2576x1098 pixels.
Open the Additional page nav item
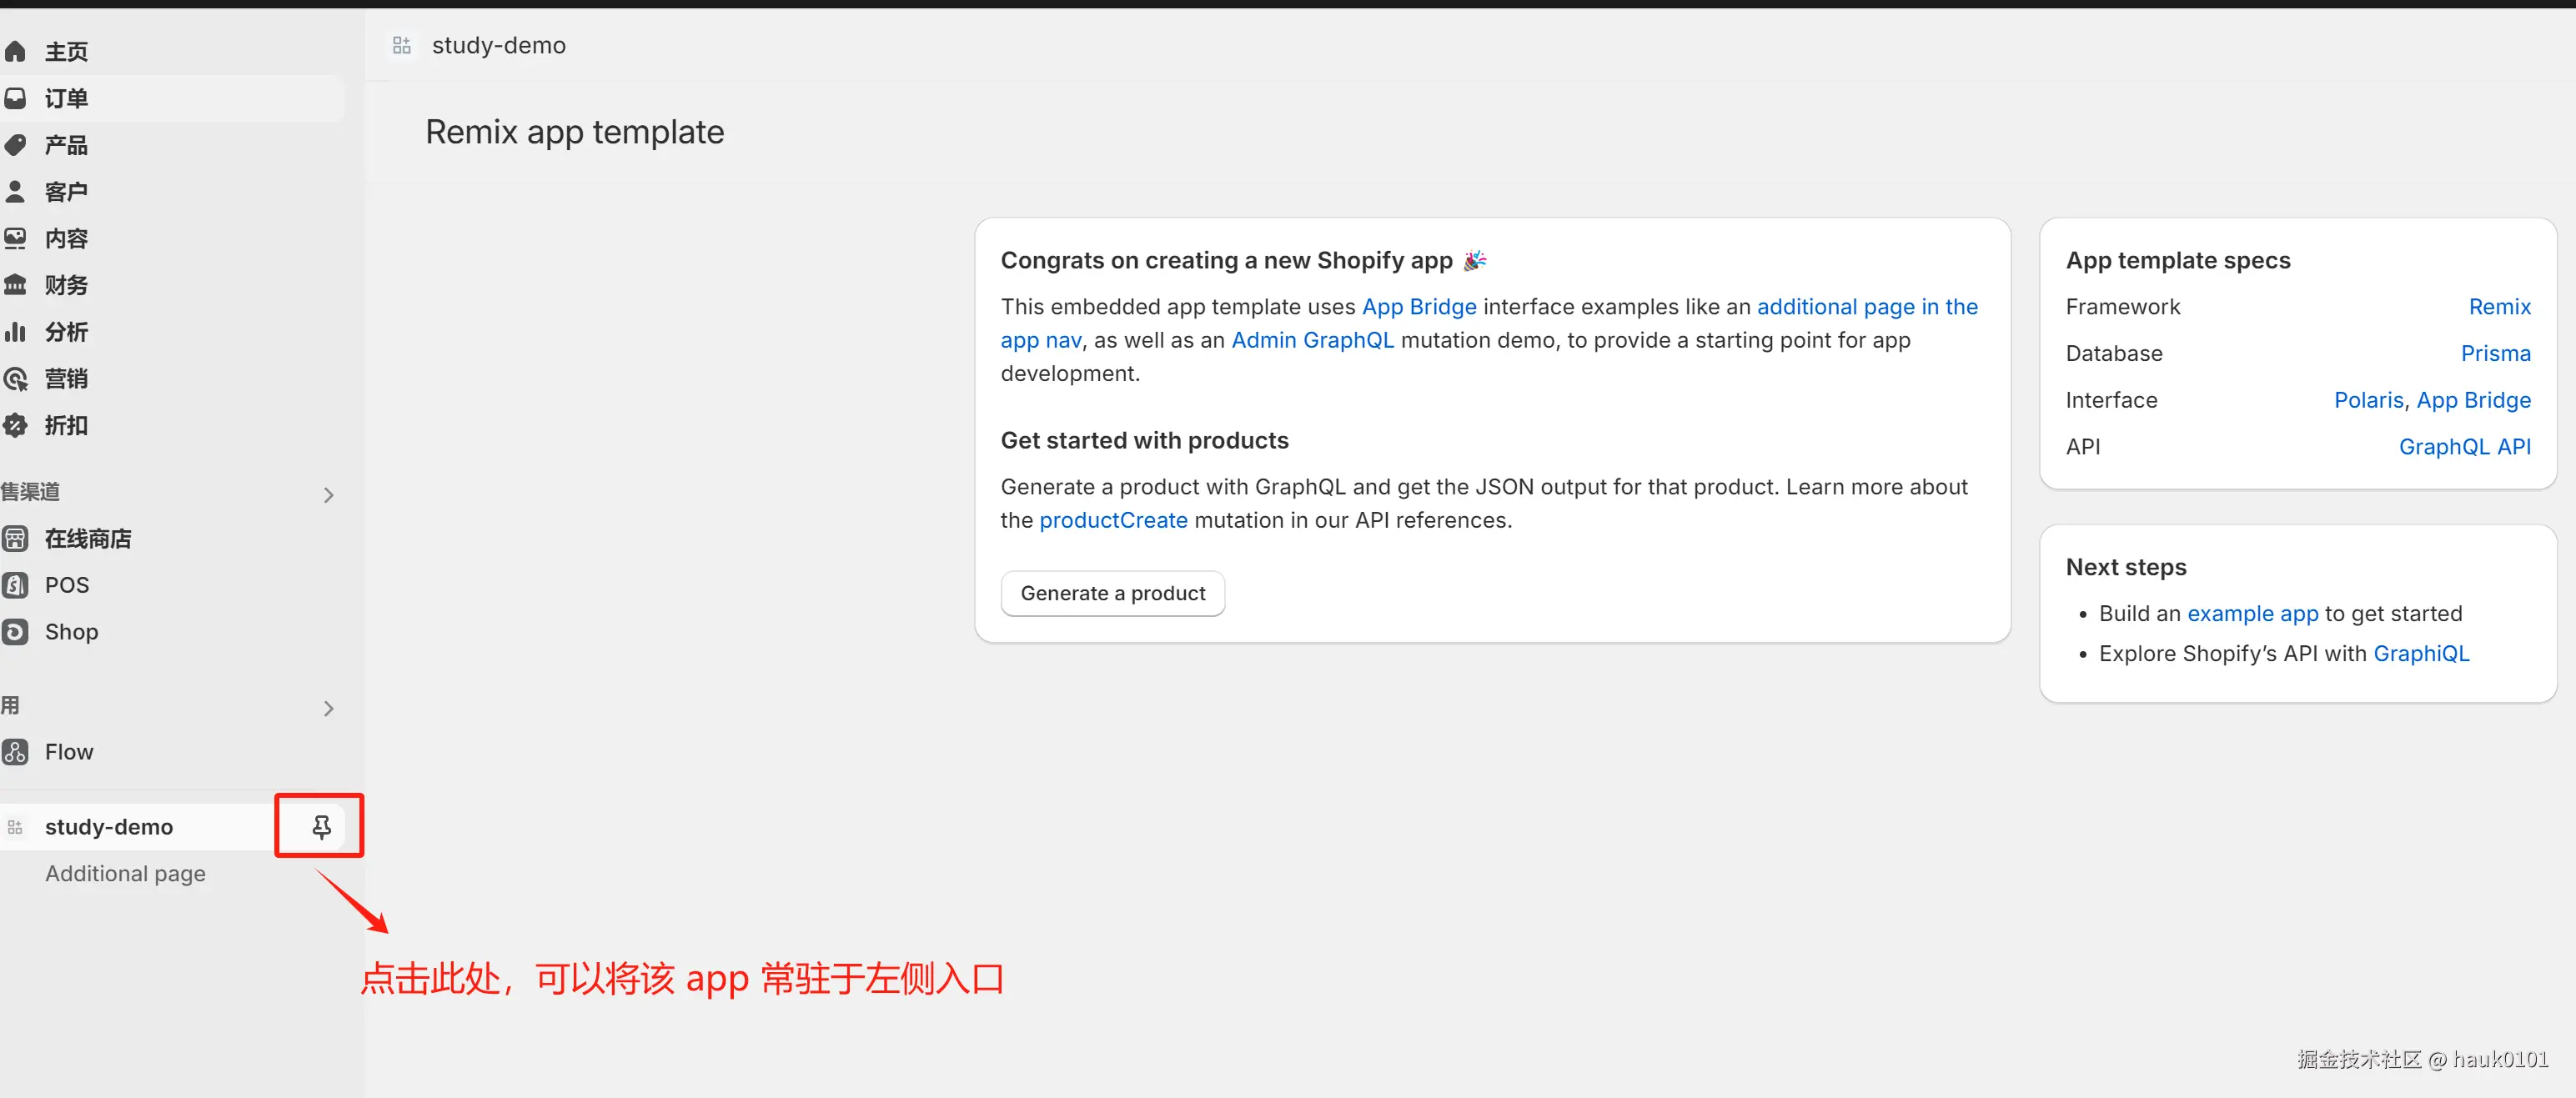pyautogui.click(x=124, y=873)
